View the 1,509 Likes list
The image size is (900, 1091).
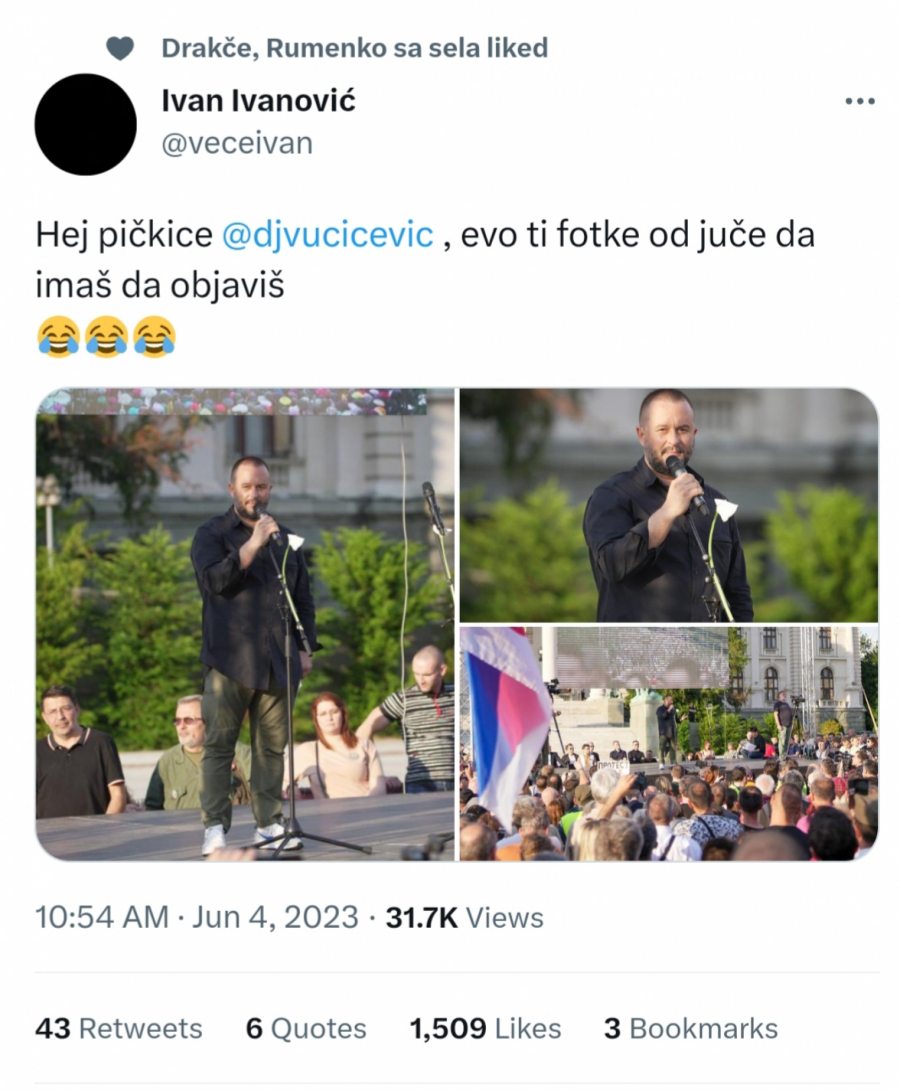click(x=485, y=1028)
